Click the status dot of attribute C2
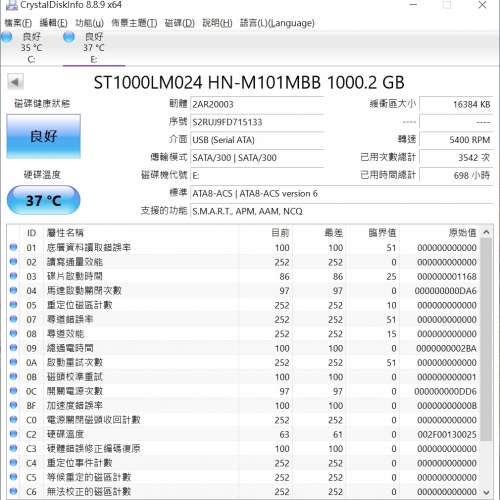Screen dimensions: 500x500 tap(13, 434)
